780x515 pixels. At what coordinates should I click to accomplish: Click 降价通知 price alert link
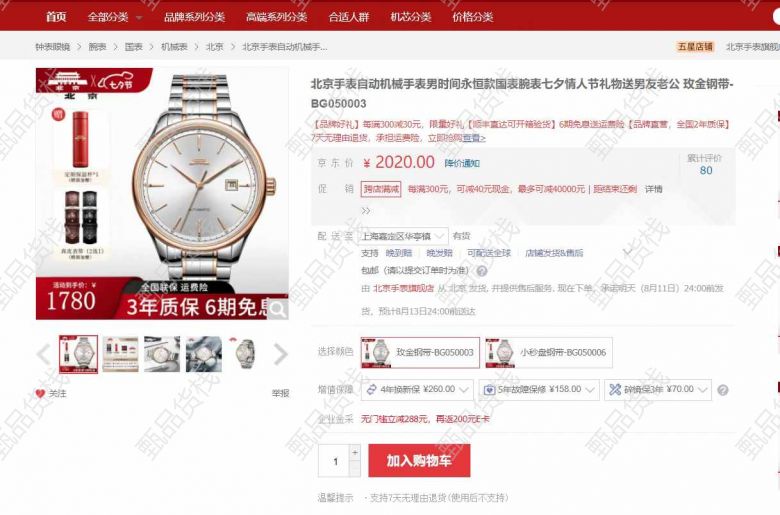click(462, 163)
